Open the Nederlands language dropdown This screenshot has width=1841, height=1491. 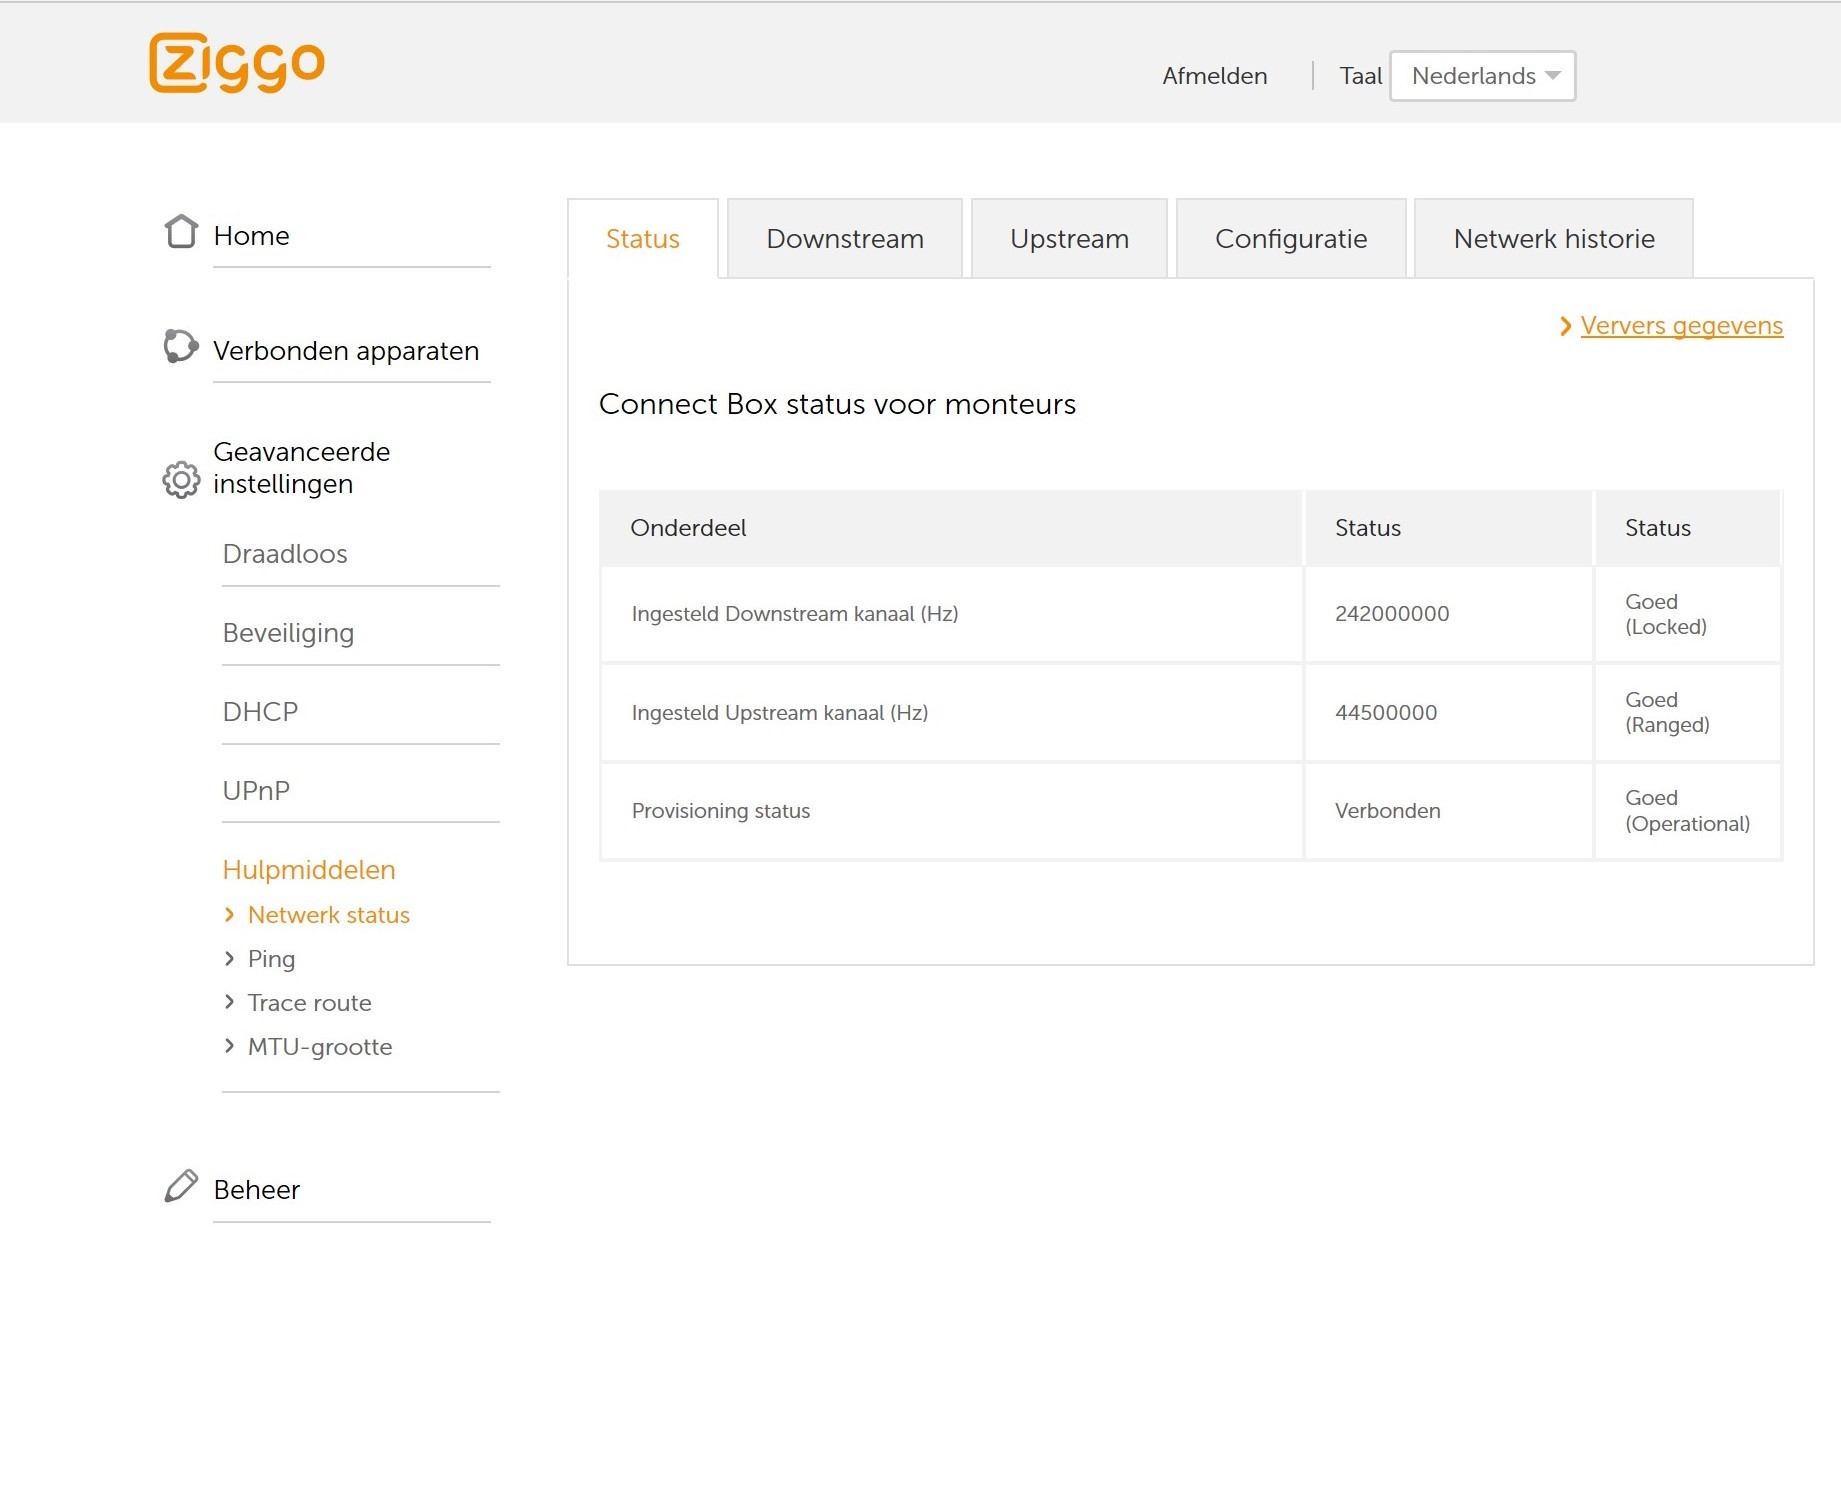click(1482, 76)
